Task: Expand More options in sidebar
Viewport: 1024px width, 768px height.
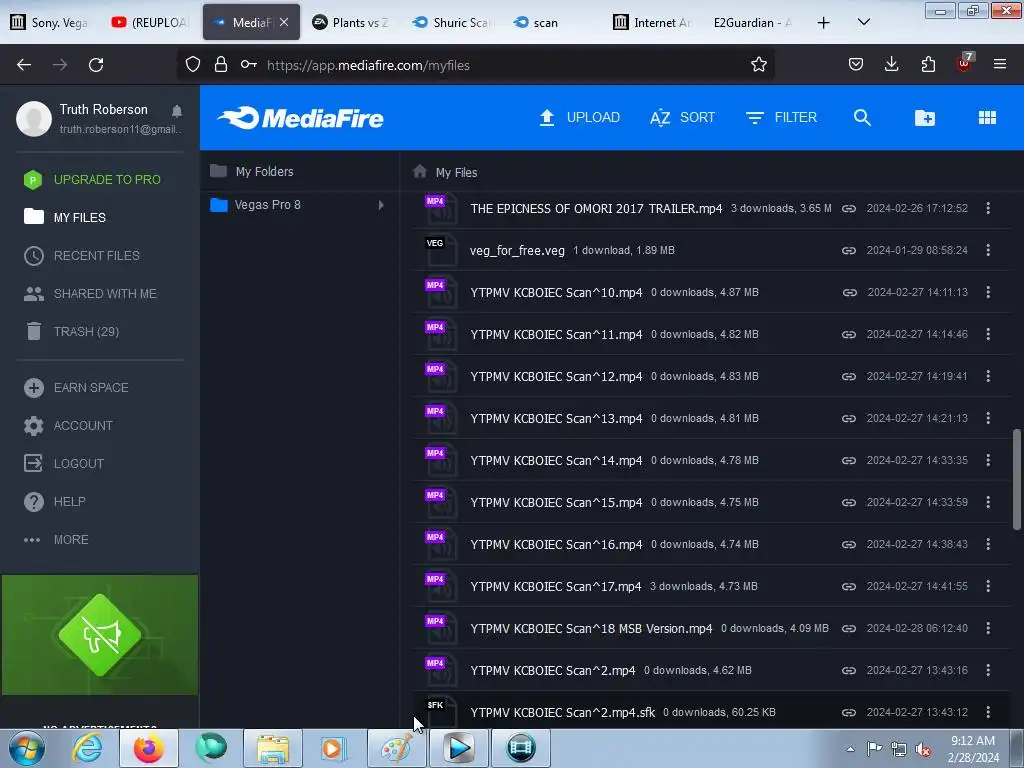Action: pyautogui.click(x=56, y=540)
